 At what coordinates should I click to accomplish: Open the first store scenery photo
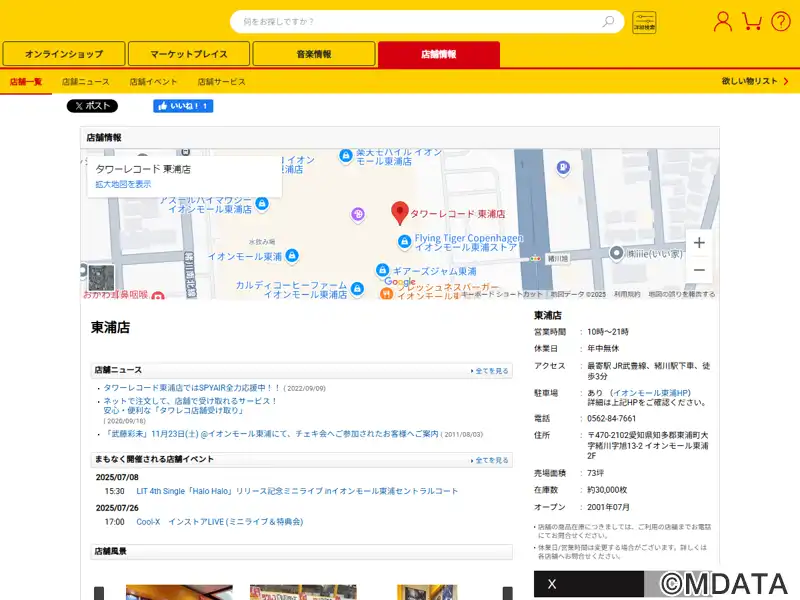point(179,592)
